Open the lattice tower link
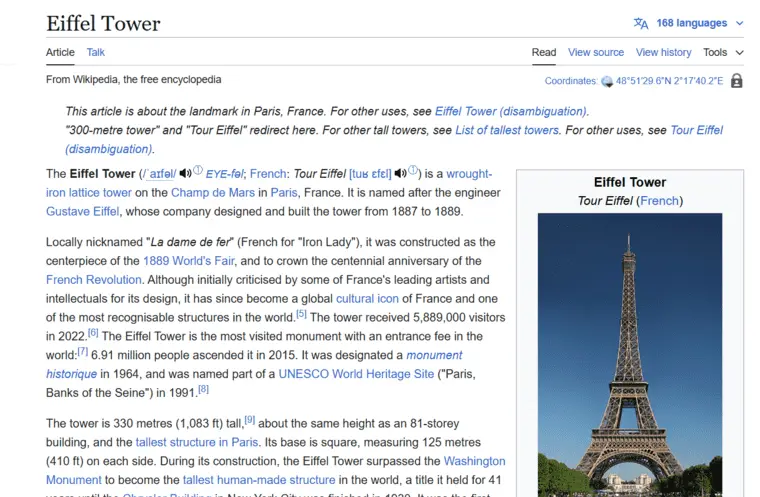The height and width of the screenshot is (497, 760). click(100, 193)
